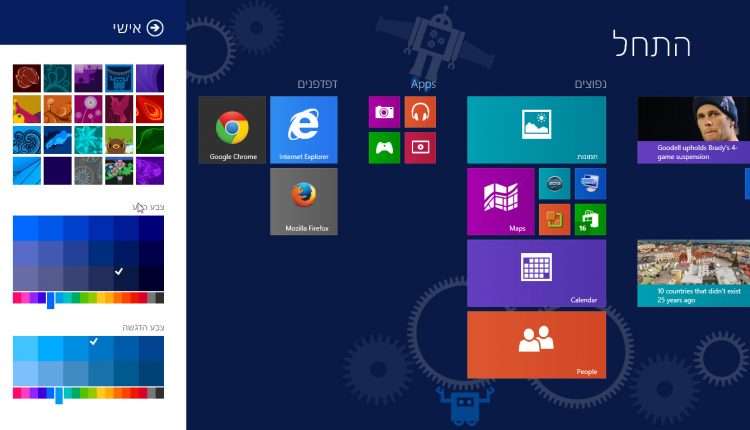
Task: Click the Apps group heading
Action: 423,84
